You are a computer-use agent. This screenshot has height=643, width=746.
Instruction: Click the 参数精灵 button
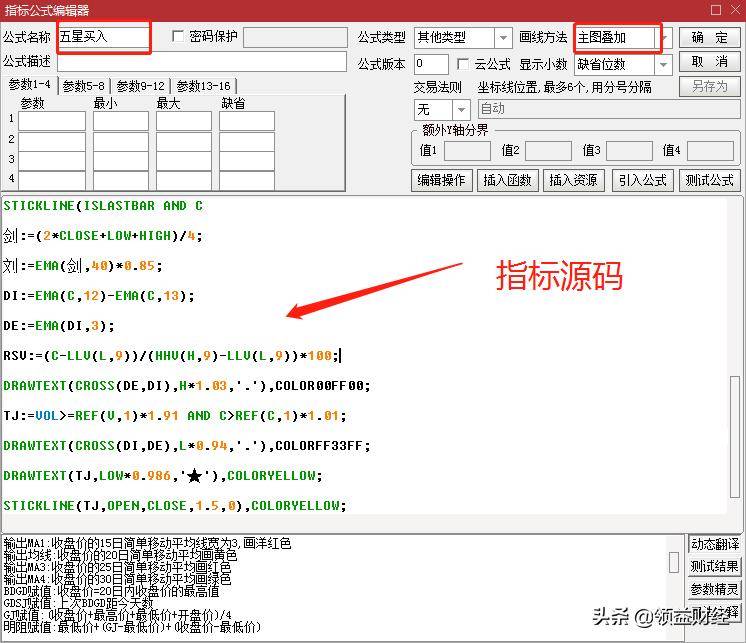(x=714, y=590)
